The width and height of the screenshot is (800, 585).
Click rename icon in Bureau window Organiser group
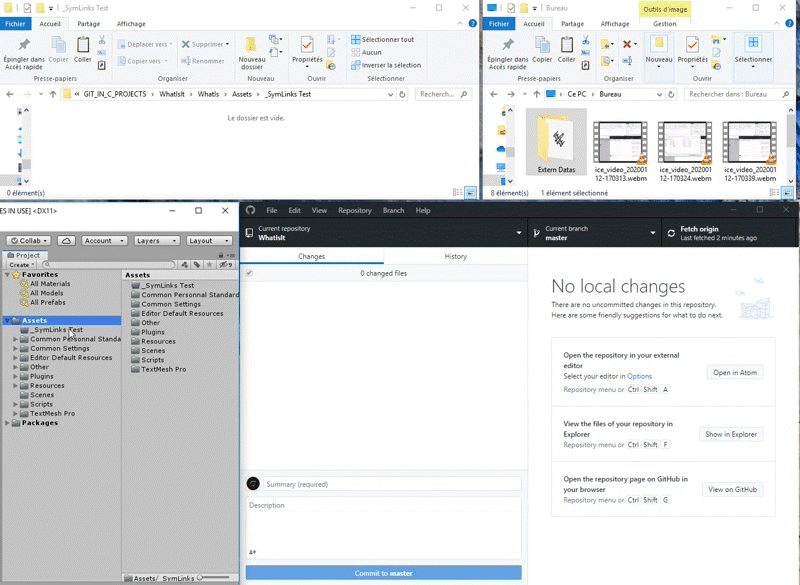(x=627, y=61)
